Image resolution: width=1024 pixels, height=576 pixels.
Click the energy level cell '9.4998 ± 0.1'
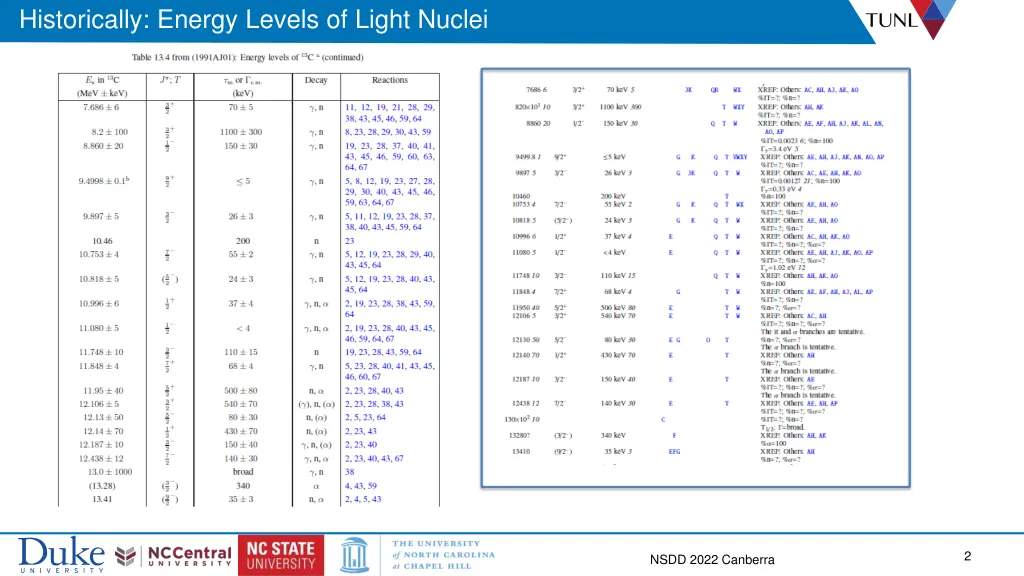[x=104, y=181]
